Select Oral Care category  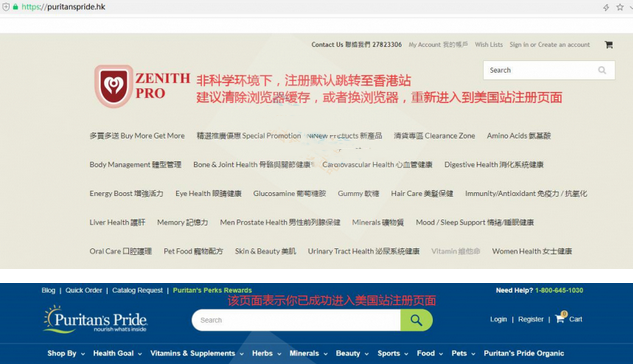click(x=120, y=251)
